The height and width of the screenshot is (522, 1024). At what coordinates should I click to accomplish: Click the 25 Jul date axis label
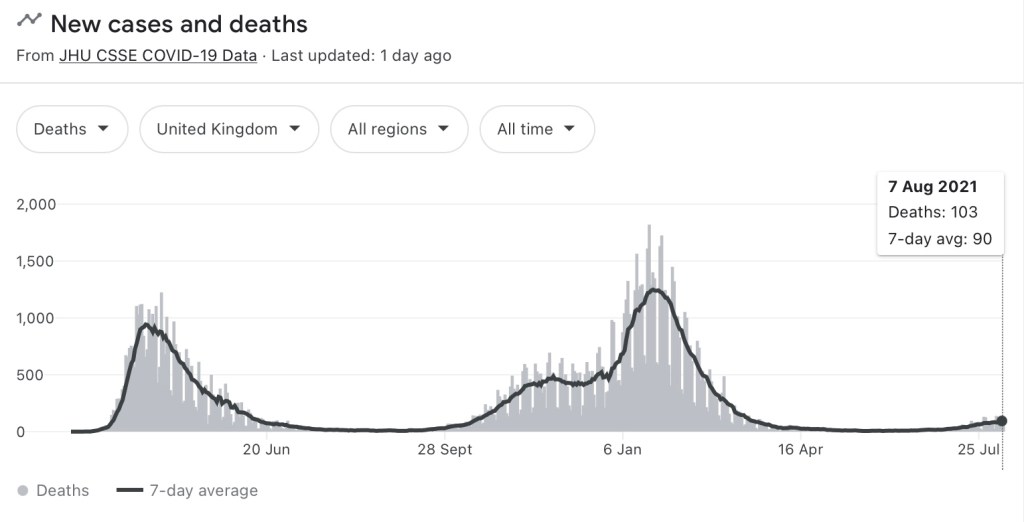click(x=979, y=450)
